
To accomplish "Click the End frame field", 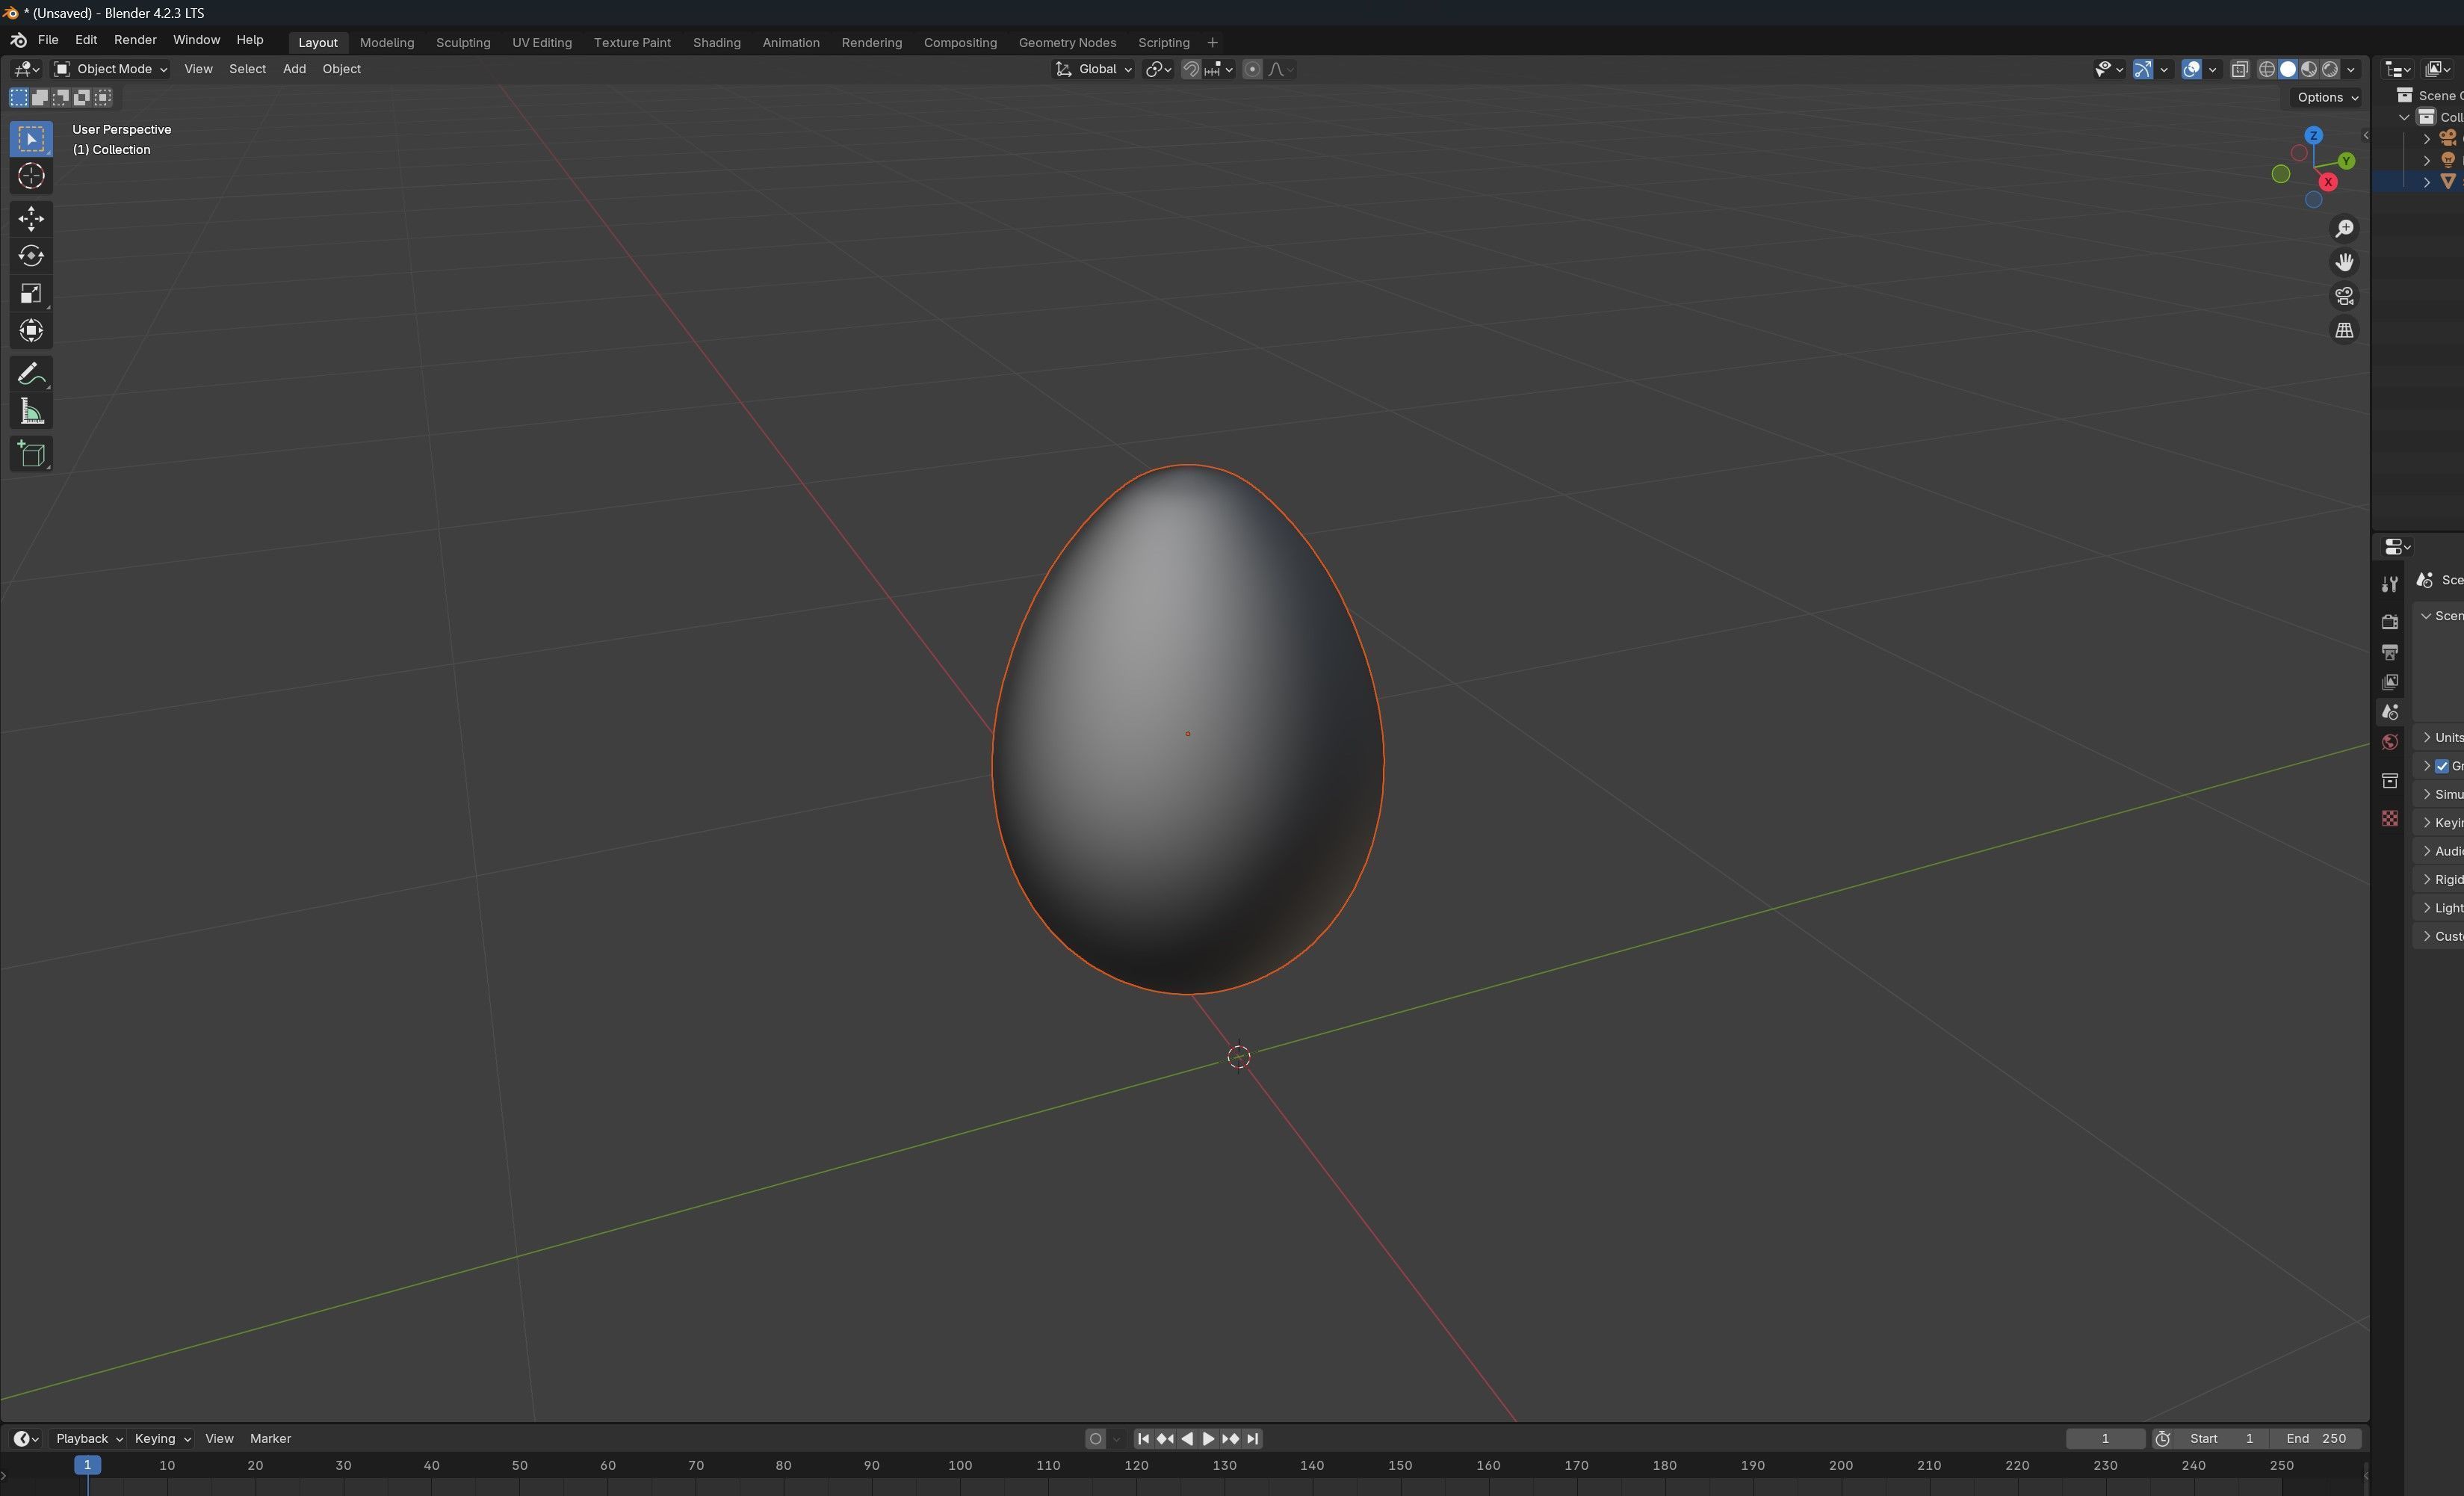I will (2316, 1439).
